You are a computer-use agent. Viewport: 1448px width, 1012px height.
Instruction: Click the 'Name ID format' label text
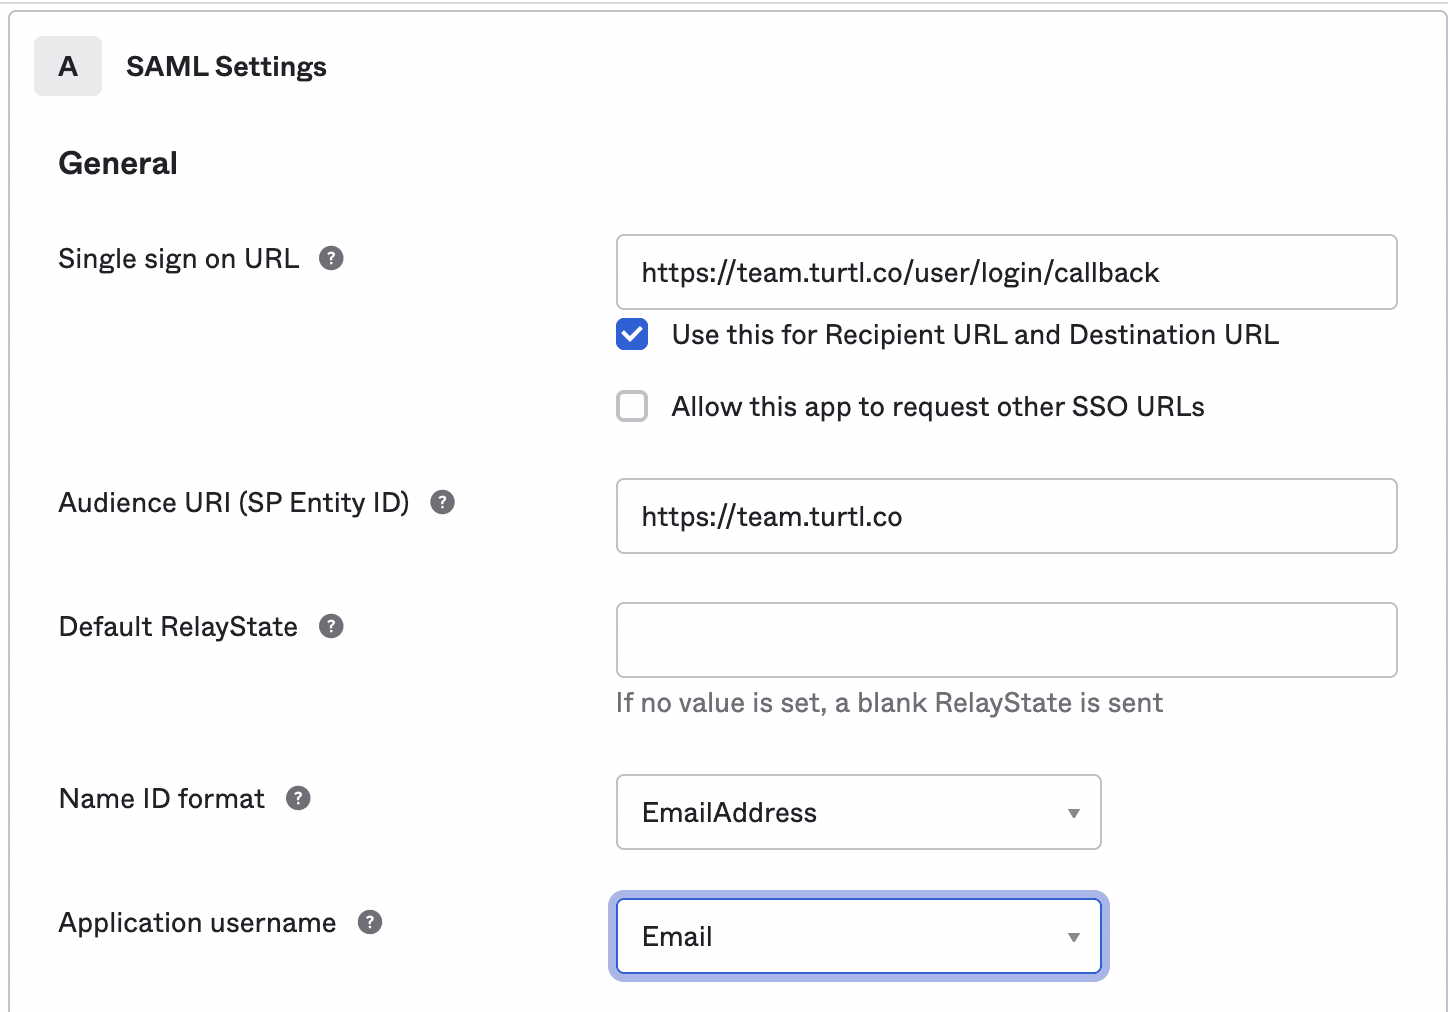pos(162,798)
